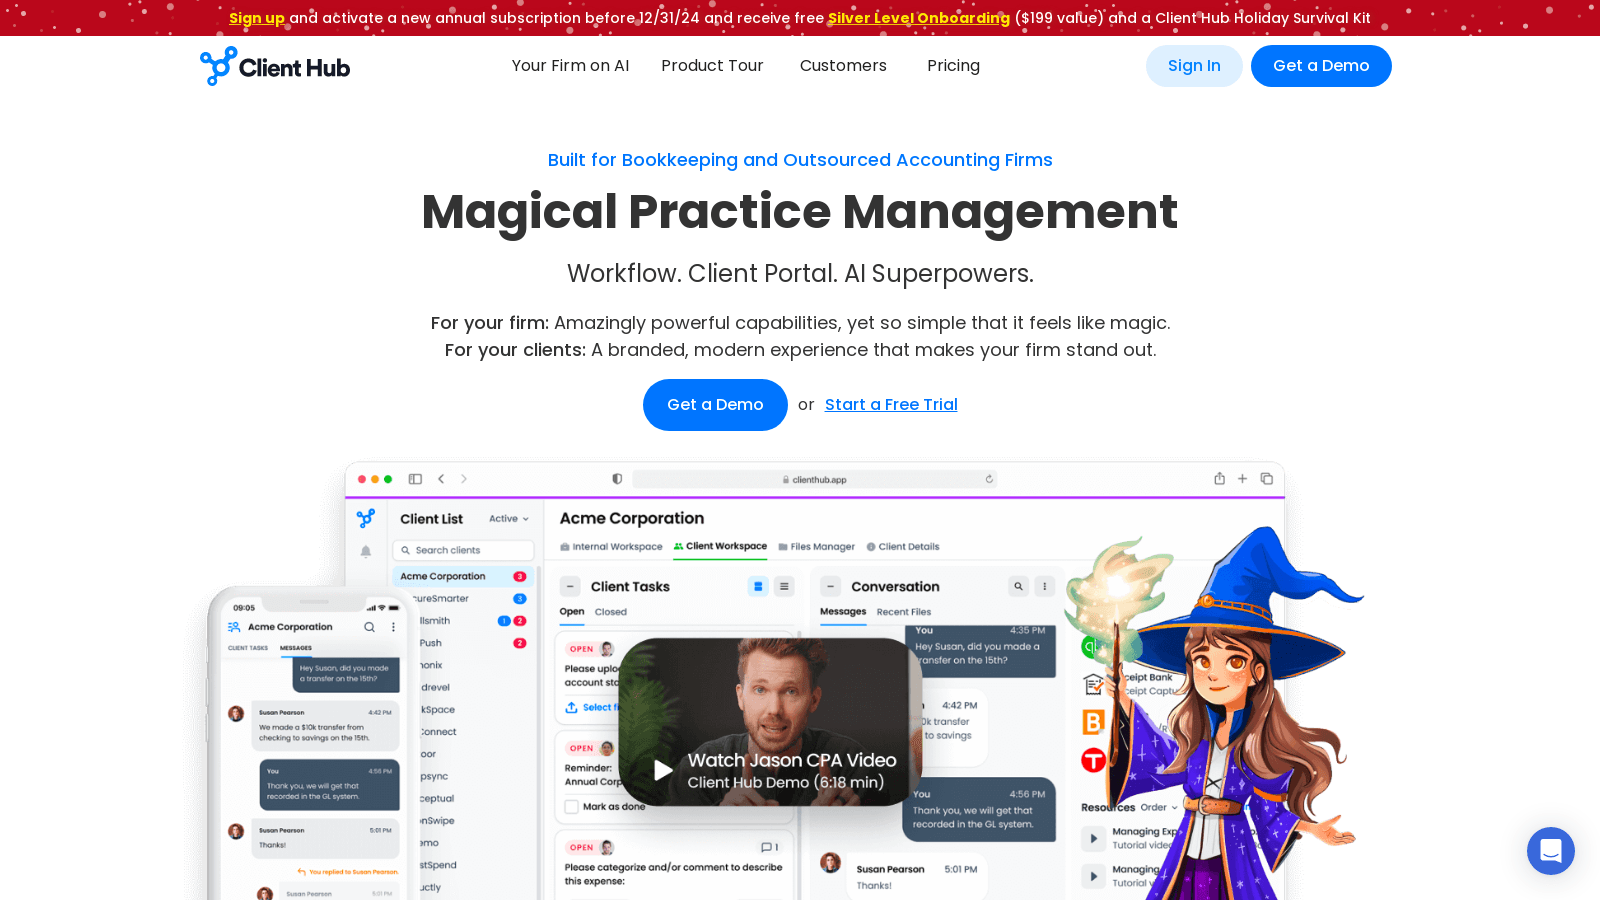Open the Resources Order dropdown
The image size is (1600, 900).
click(1159, 808)
